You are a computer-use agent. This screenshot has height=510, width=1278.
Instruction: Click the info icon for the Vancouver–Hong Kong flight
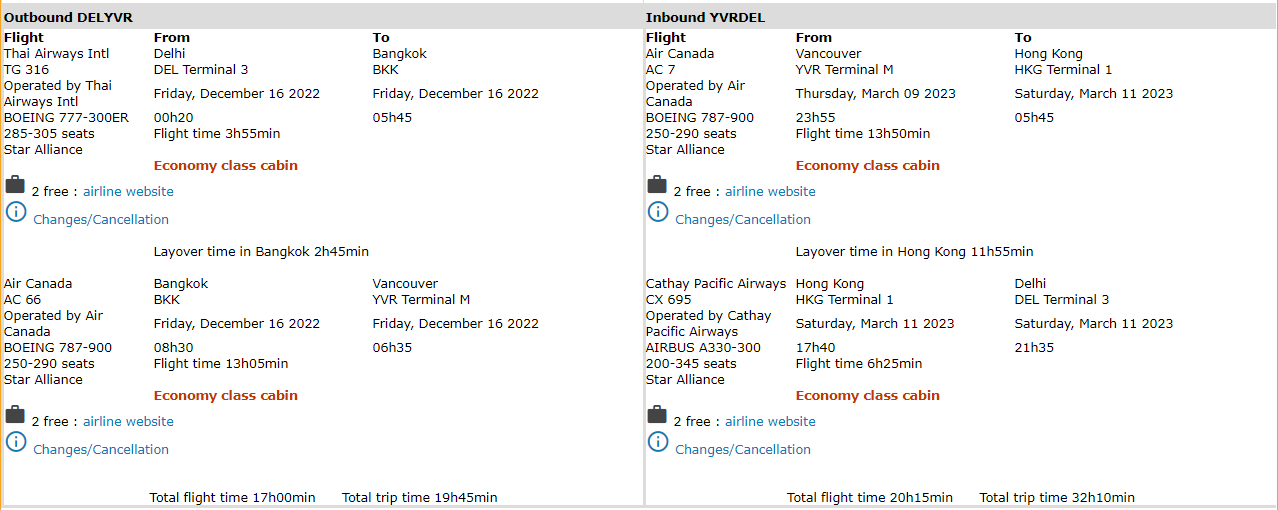click(658, 212)
